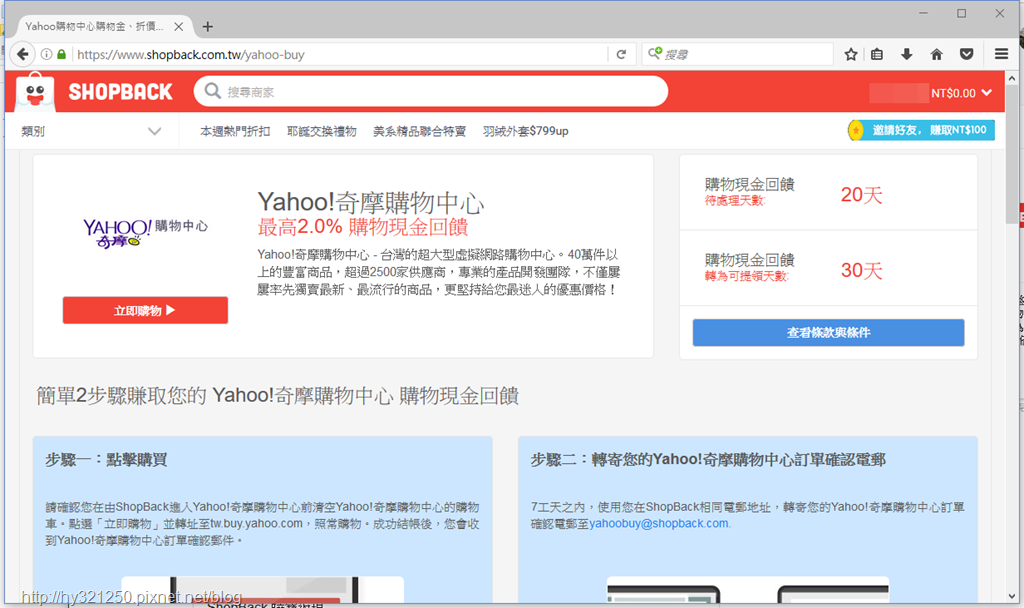Click the 20天 pending days value

tap(861, 195)
